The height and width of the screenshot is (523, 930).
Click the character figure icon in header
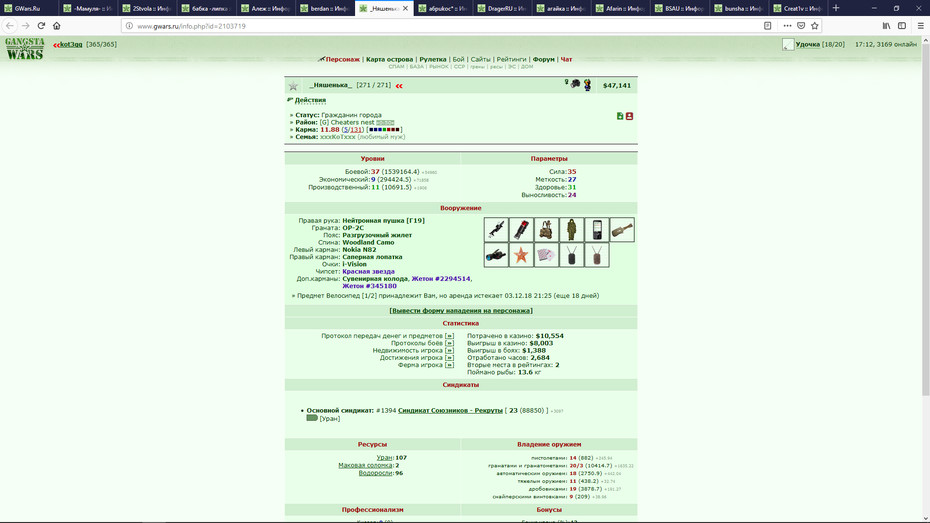[x=587, y=85]
